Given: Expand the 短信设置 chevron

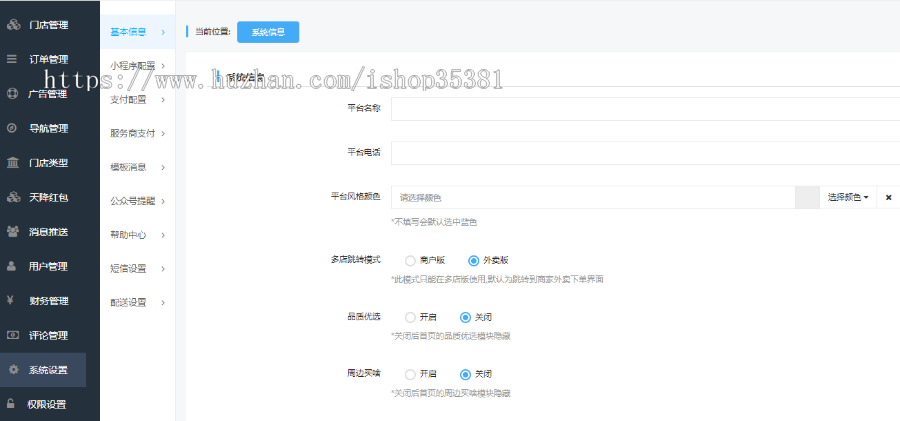Looking at the screenshot, I should tap(164, 269).
